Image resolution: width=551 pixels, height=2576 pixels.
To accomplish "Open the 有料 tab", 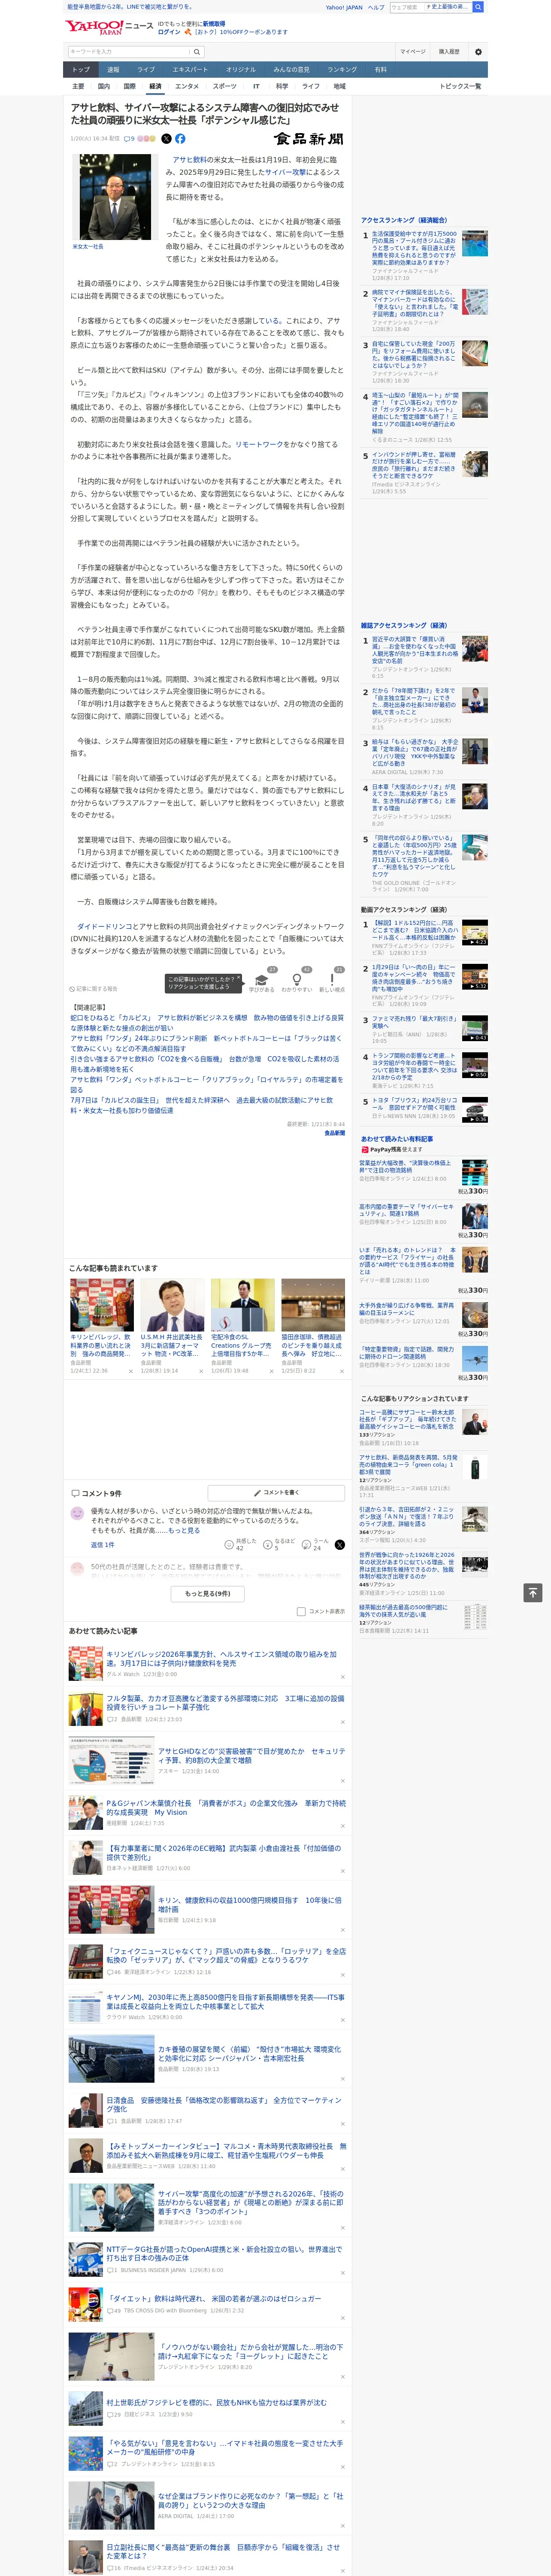I will click(x=380, y=70).
